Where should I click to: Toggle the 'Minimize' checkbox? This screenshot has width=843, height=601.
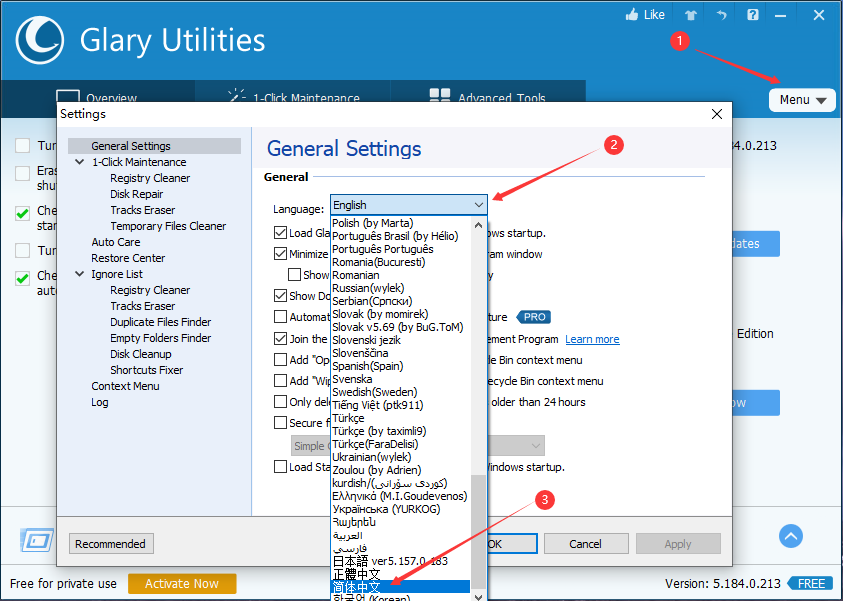pyautogui.click(x=280, y=254)
